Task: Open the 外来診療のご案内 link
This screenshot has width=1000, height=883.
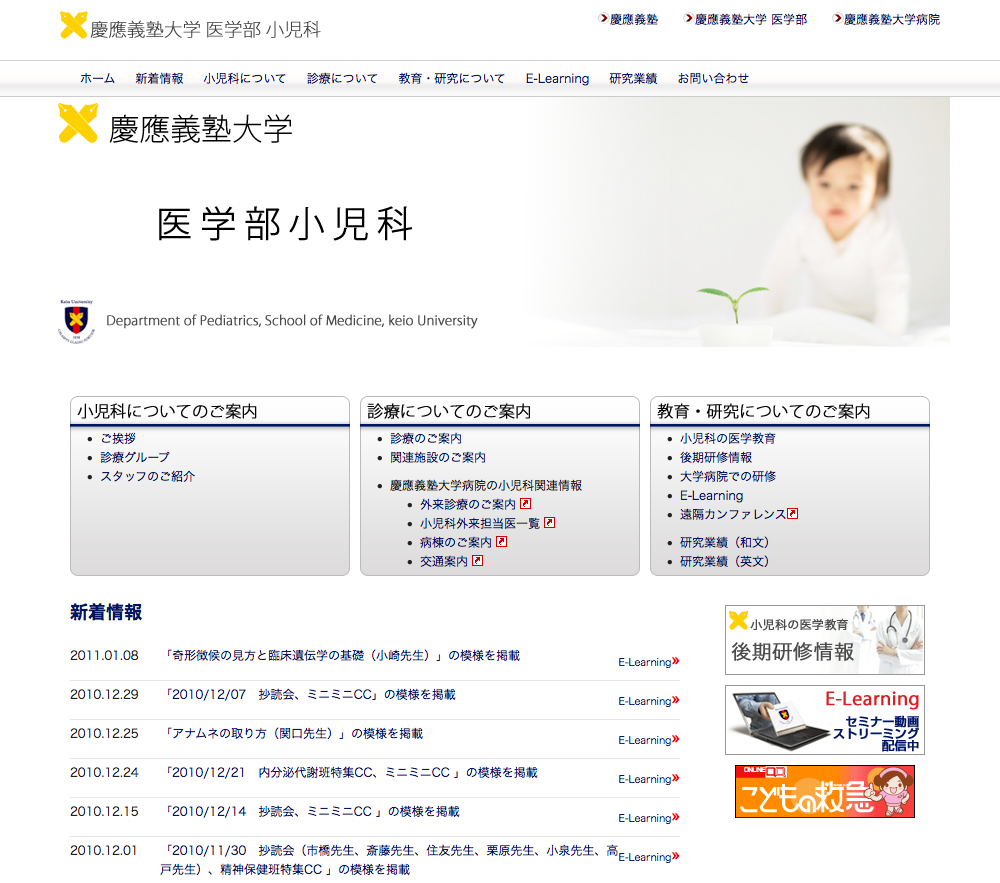Action: coord(467,504)
